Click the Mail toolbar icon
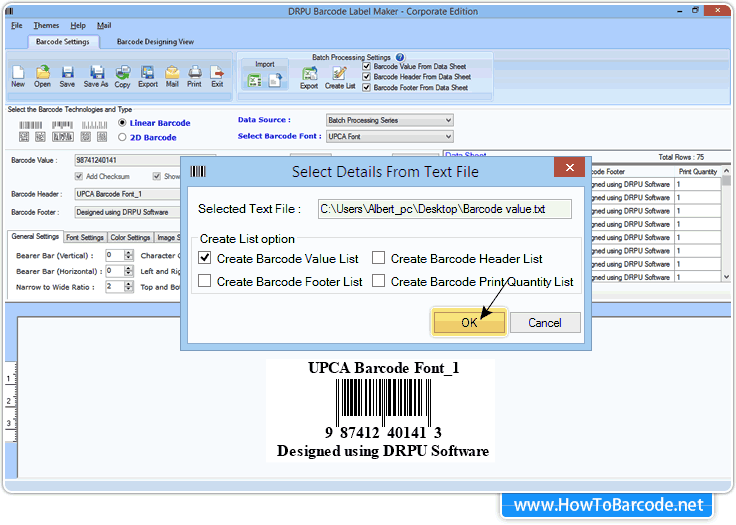 172,77
